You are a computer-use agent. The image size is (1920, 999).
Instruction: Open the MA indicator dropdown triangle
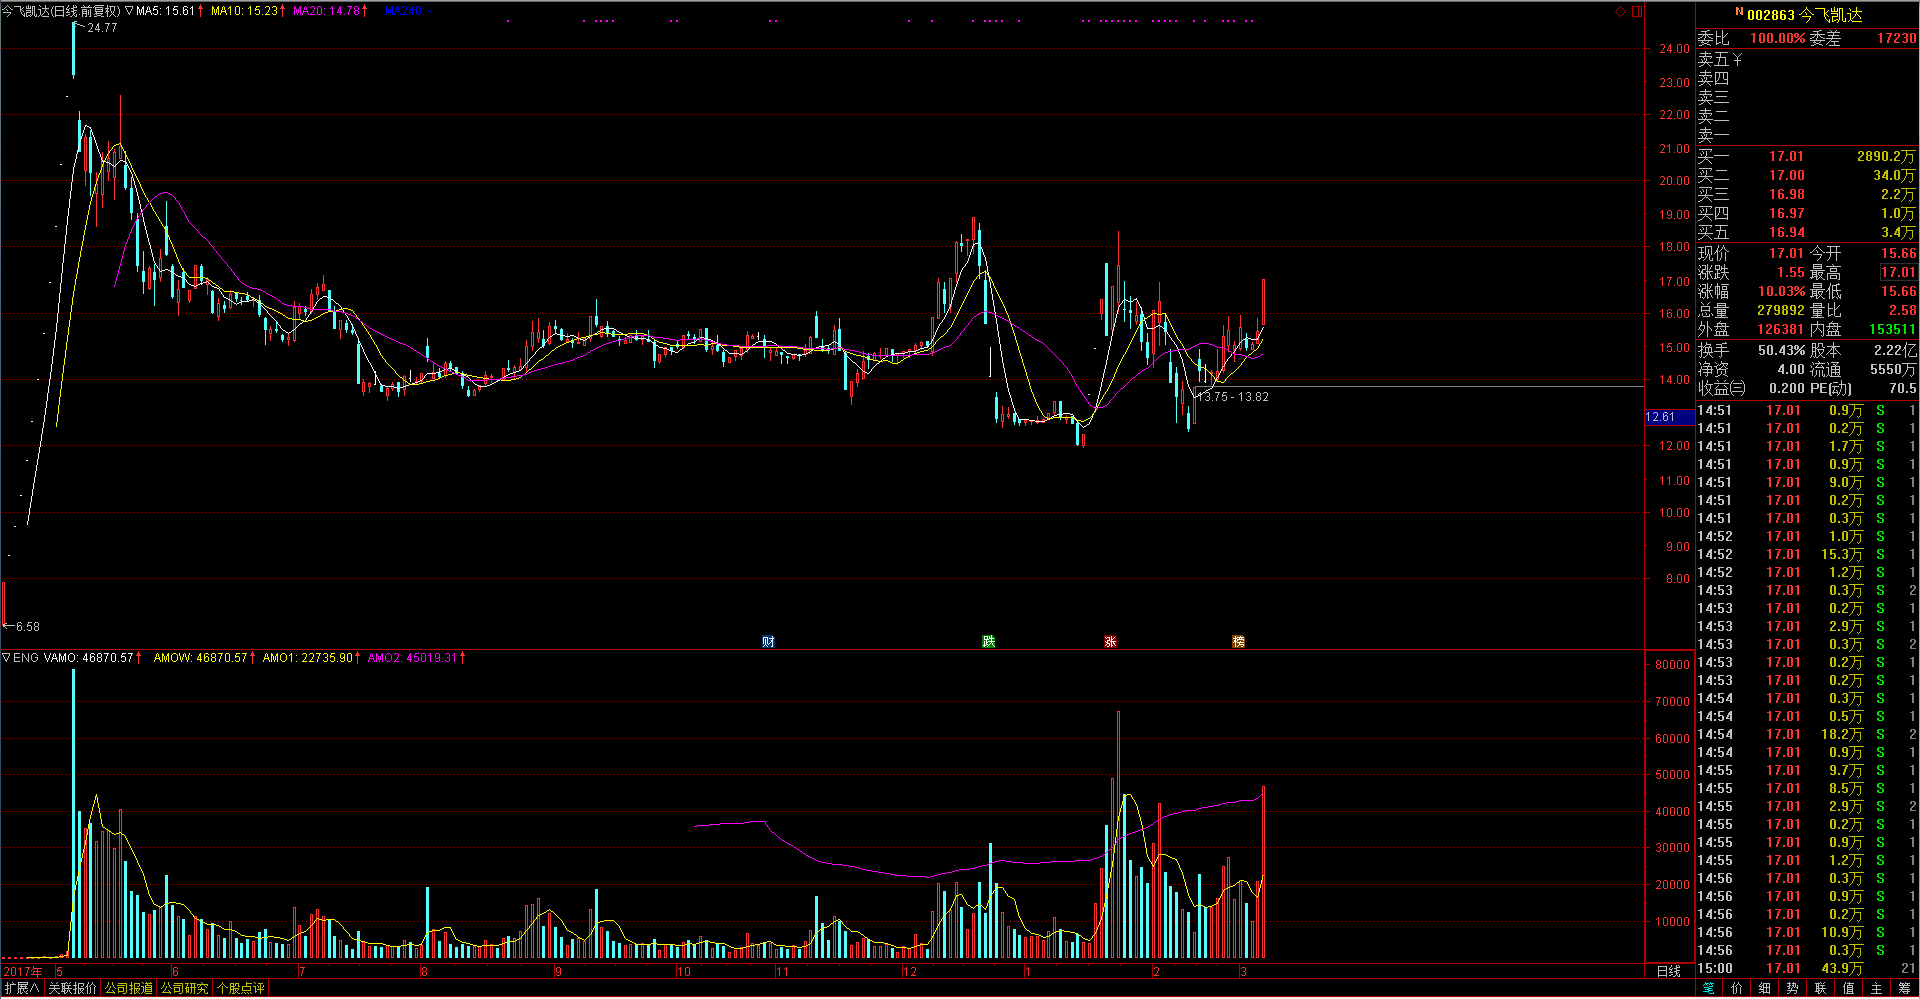pos(129,11)
